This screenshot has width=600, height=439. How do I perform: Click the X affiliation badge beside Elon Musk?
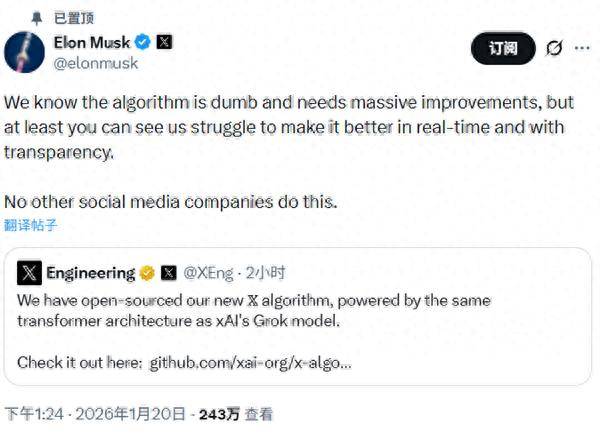pos(164,42)
